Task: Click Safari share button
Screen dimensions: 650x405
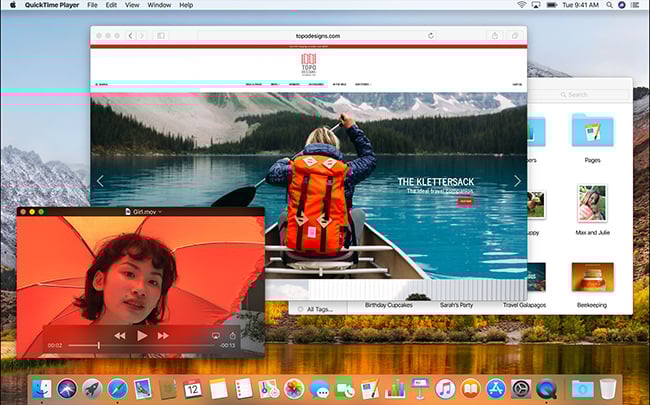Action: click(x=495, y=36)
